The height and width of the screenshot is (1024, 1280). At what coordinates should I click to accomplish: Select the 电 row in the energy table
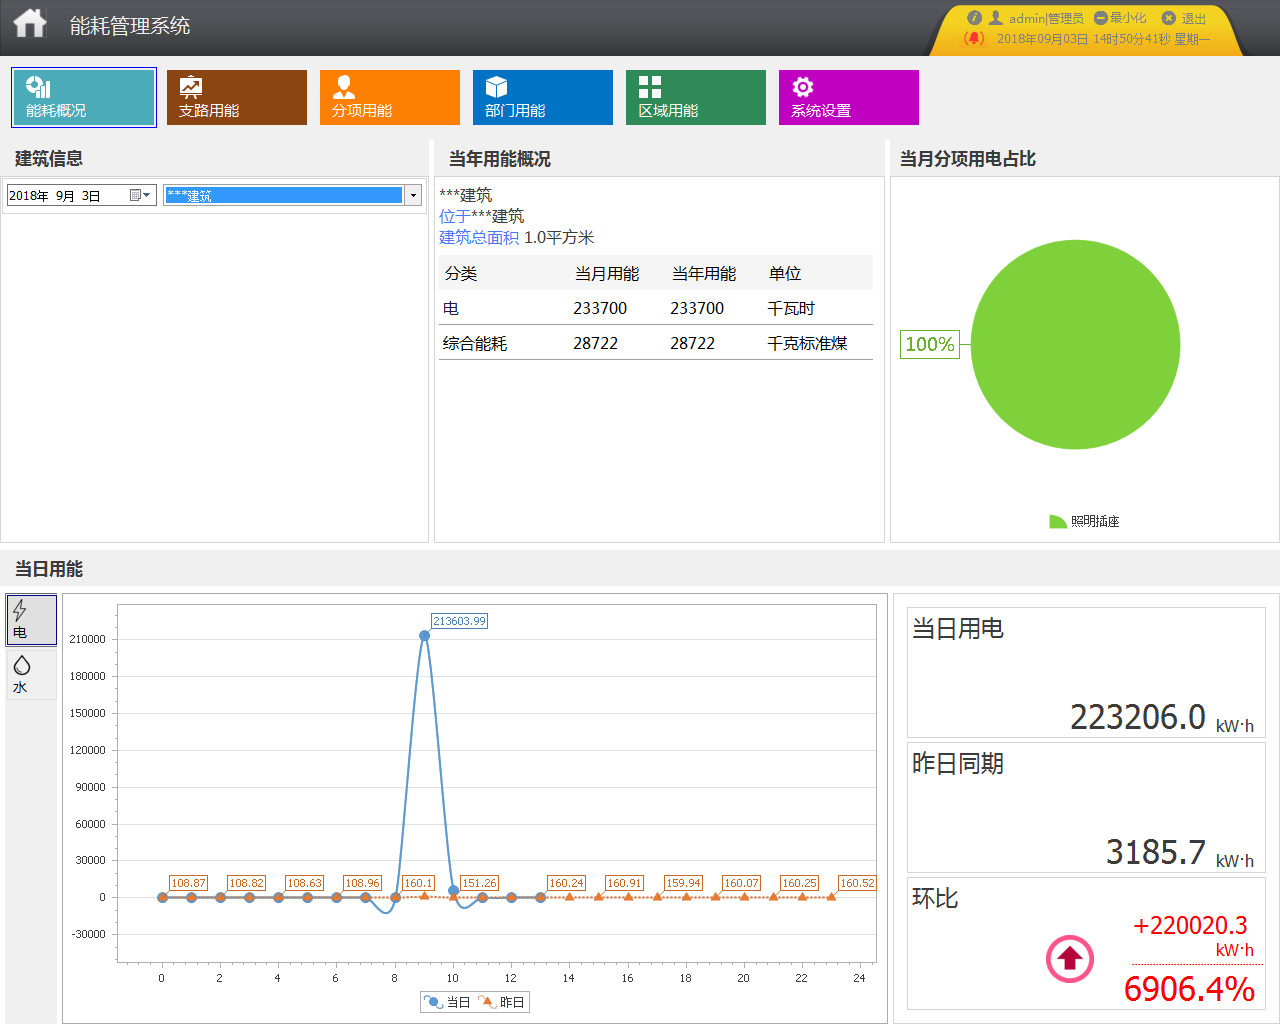pos(655,308)
